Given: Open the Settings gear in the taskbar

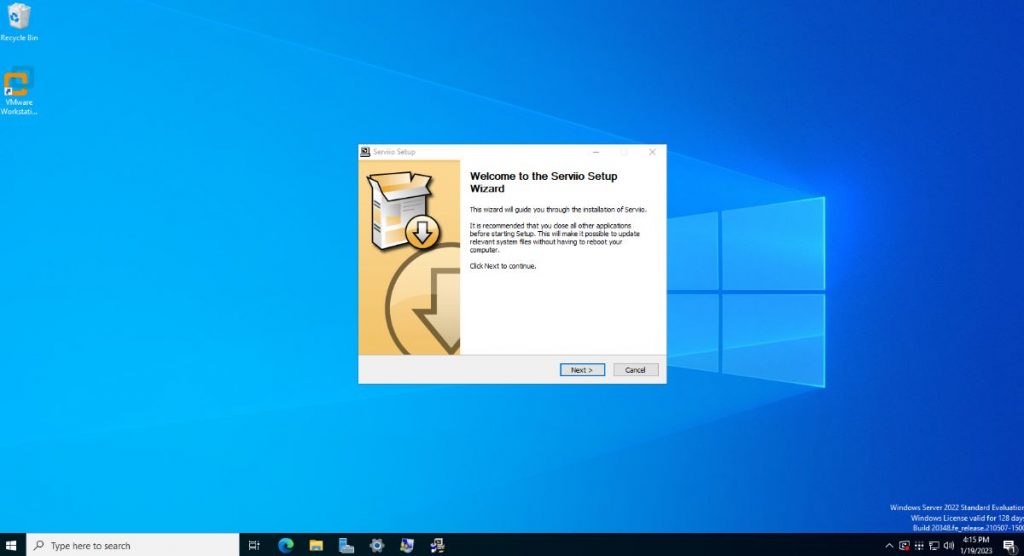Looking at the screenshot, I should [377, 545].
